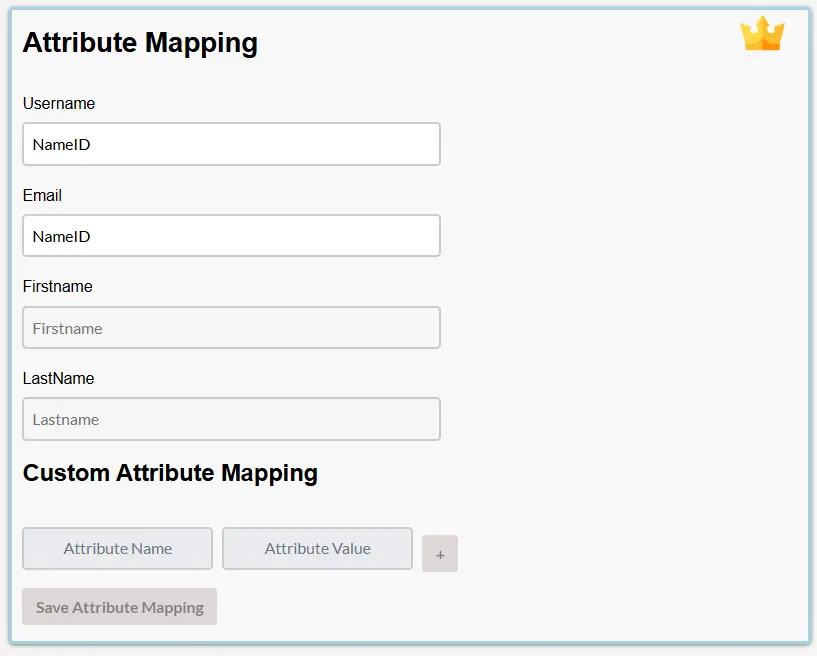Select the Attribute Value field
817x656 pixels.
point(317,549)
